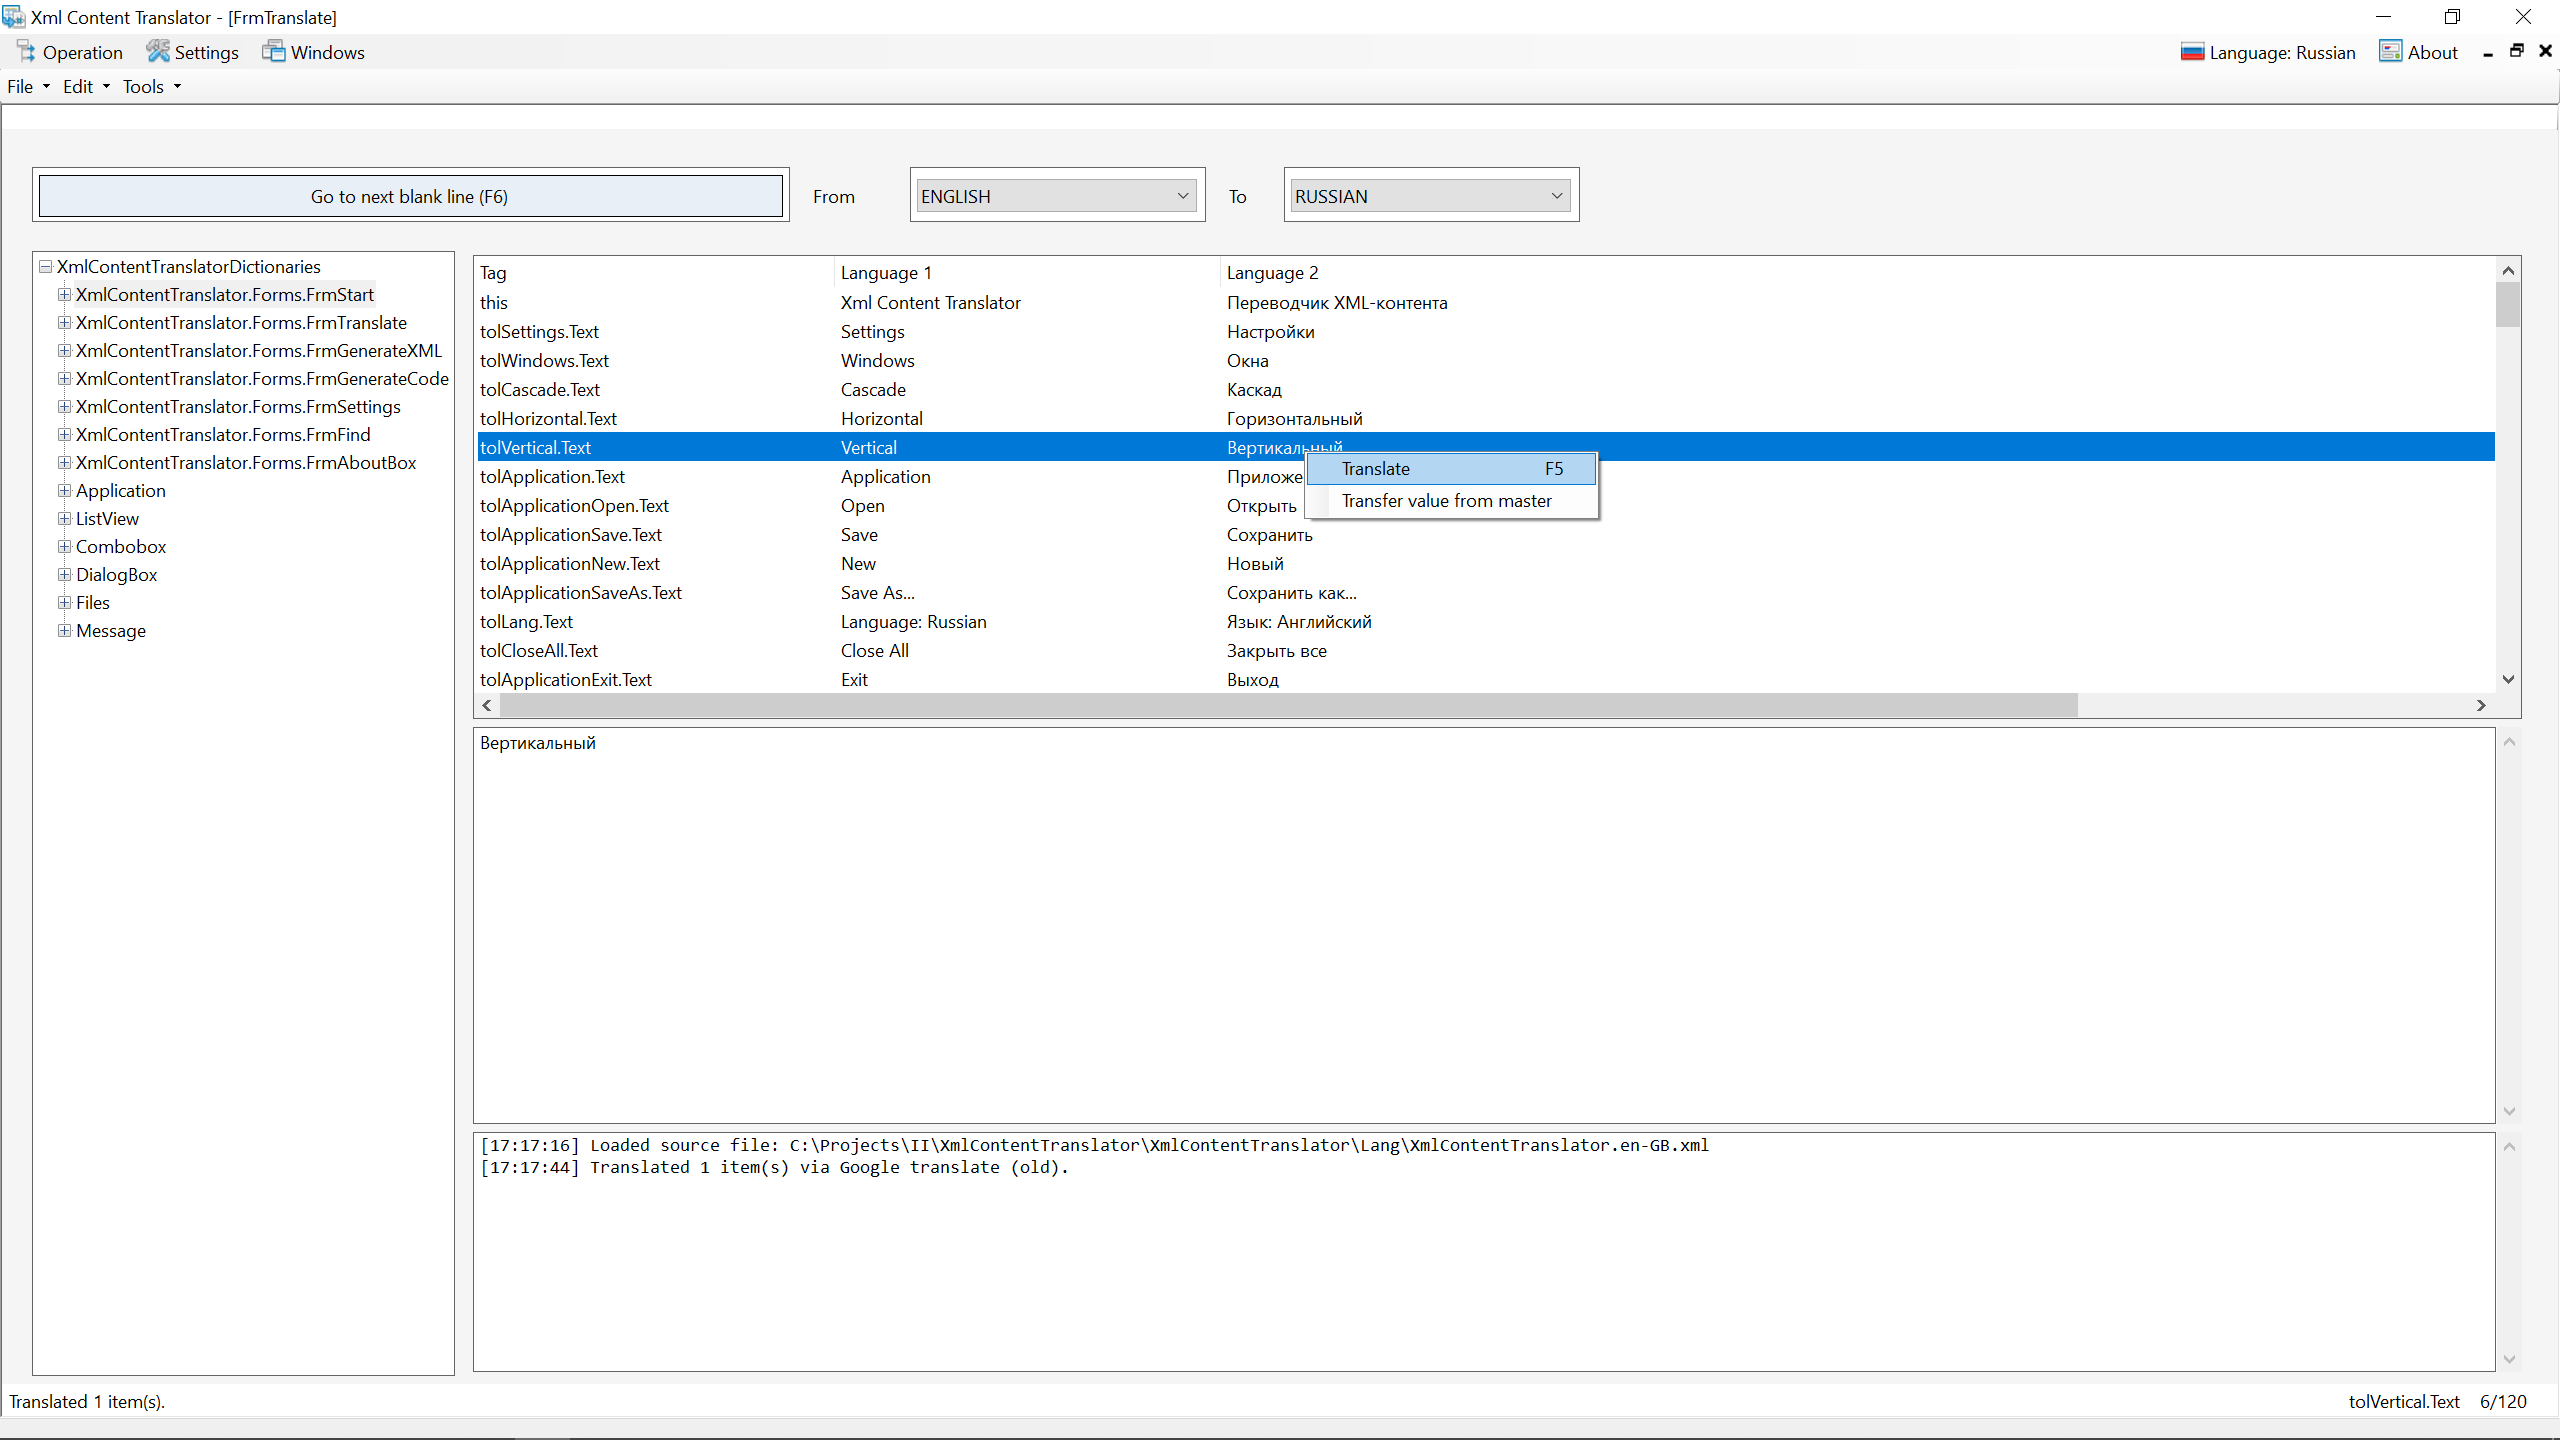Open the From language ENGLISH dropdown

(x=1183, y=196)
